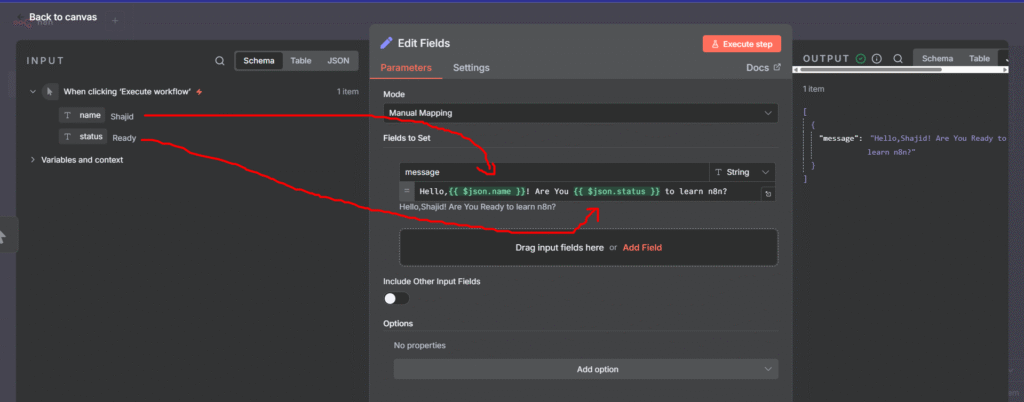Viewport: 1024px width, 402px height.
Task: Click the expression menu icon in message value
Action: point(767,193)
